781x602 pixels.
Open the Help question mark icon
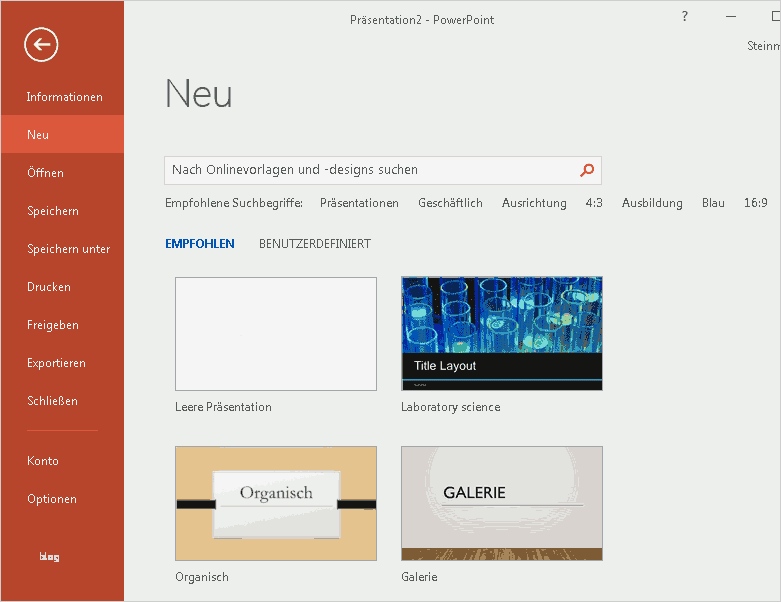(685, 16)
